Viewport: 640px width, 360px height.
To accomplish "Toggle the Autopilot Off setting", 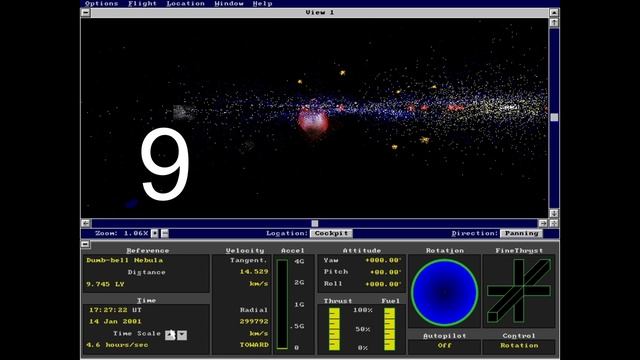I will pyautogui.click(x=444, y=346).
